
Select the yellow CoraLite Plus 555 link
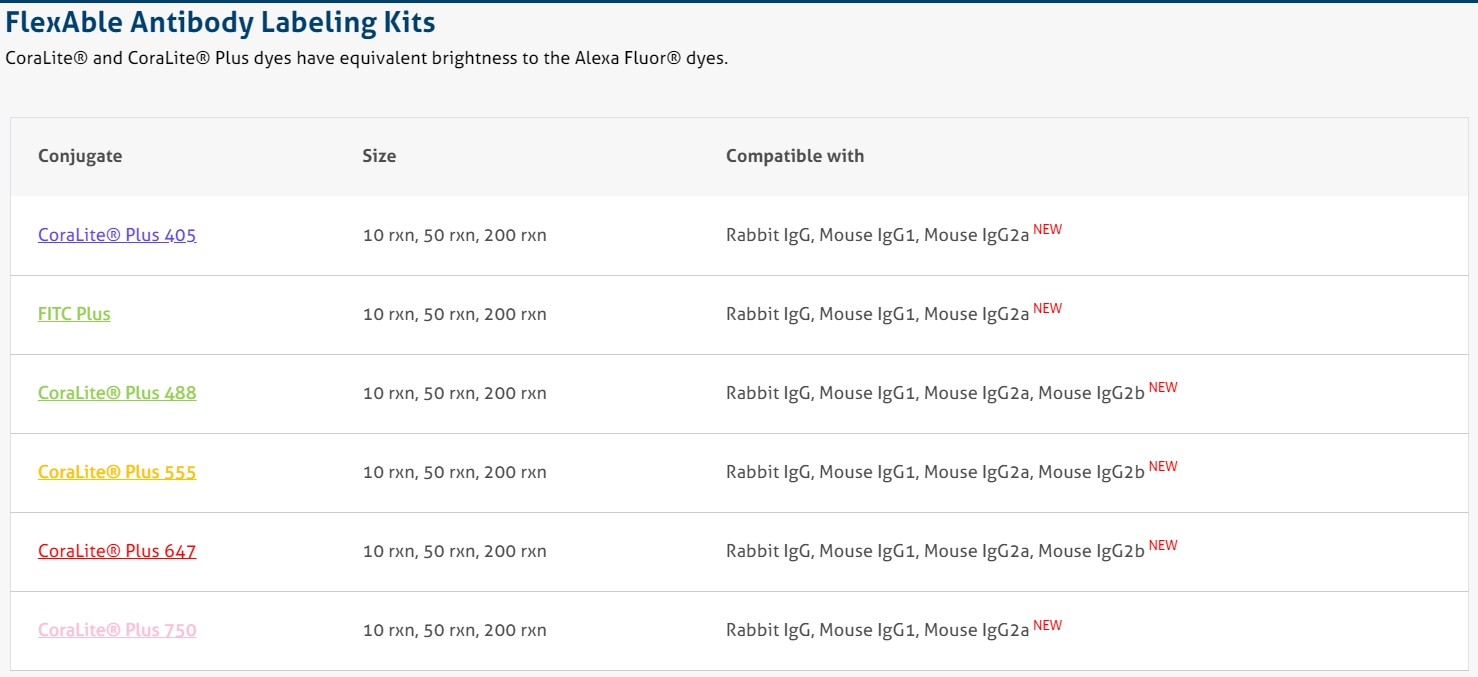[x=117, y=472]
